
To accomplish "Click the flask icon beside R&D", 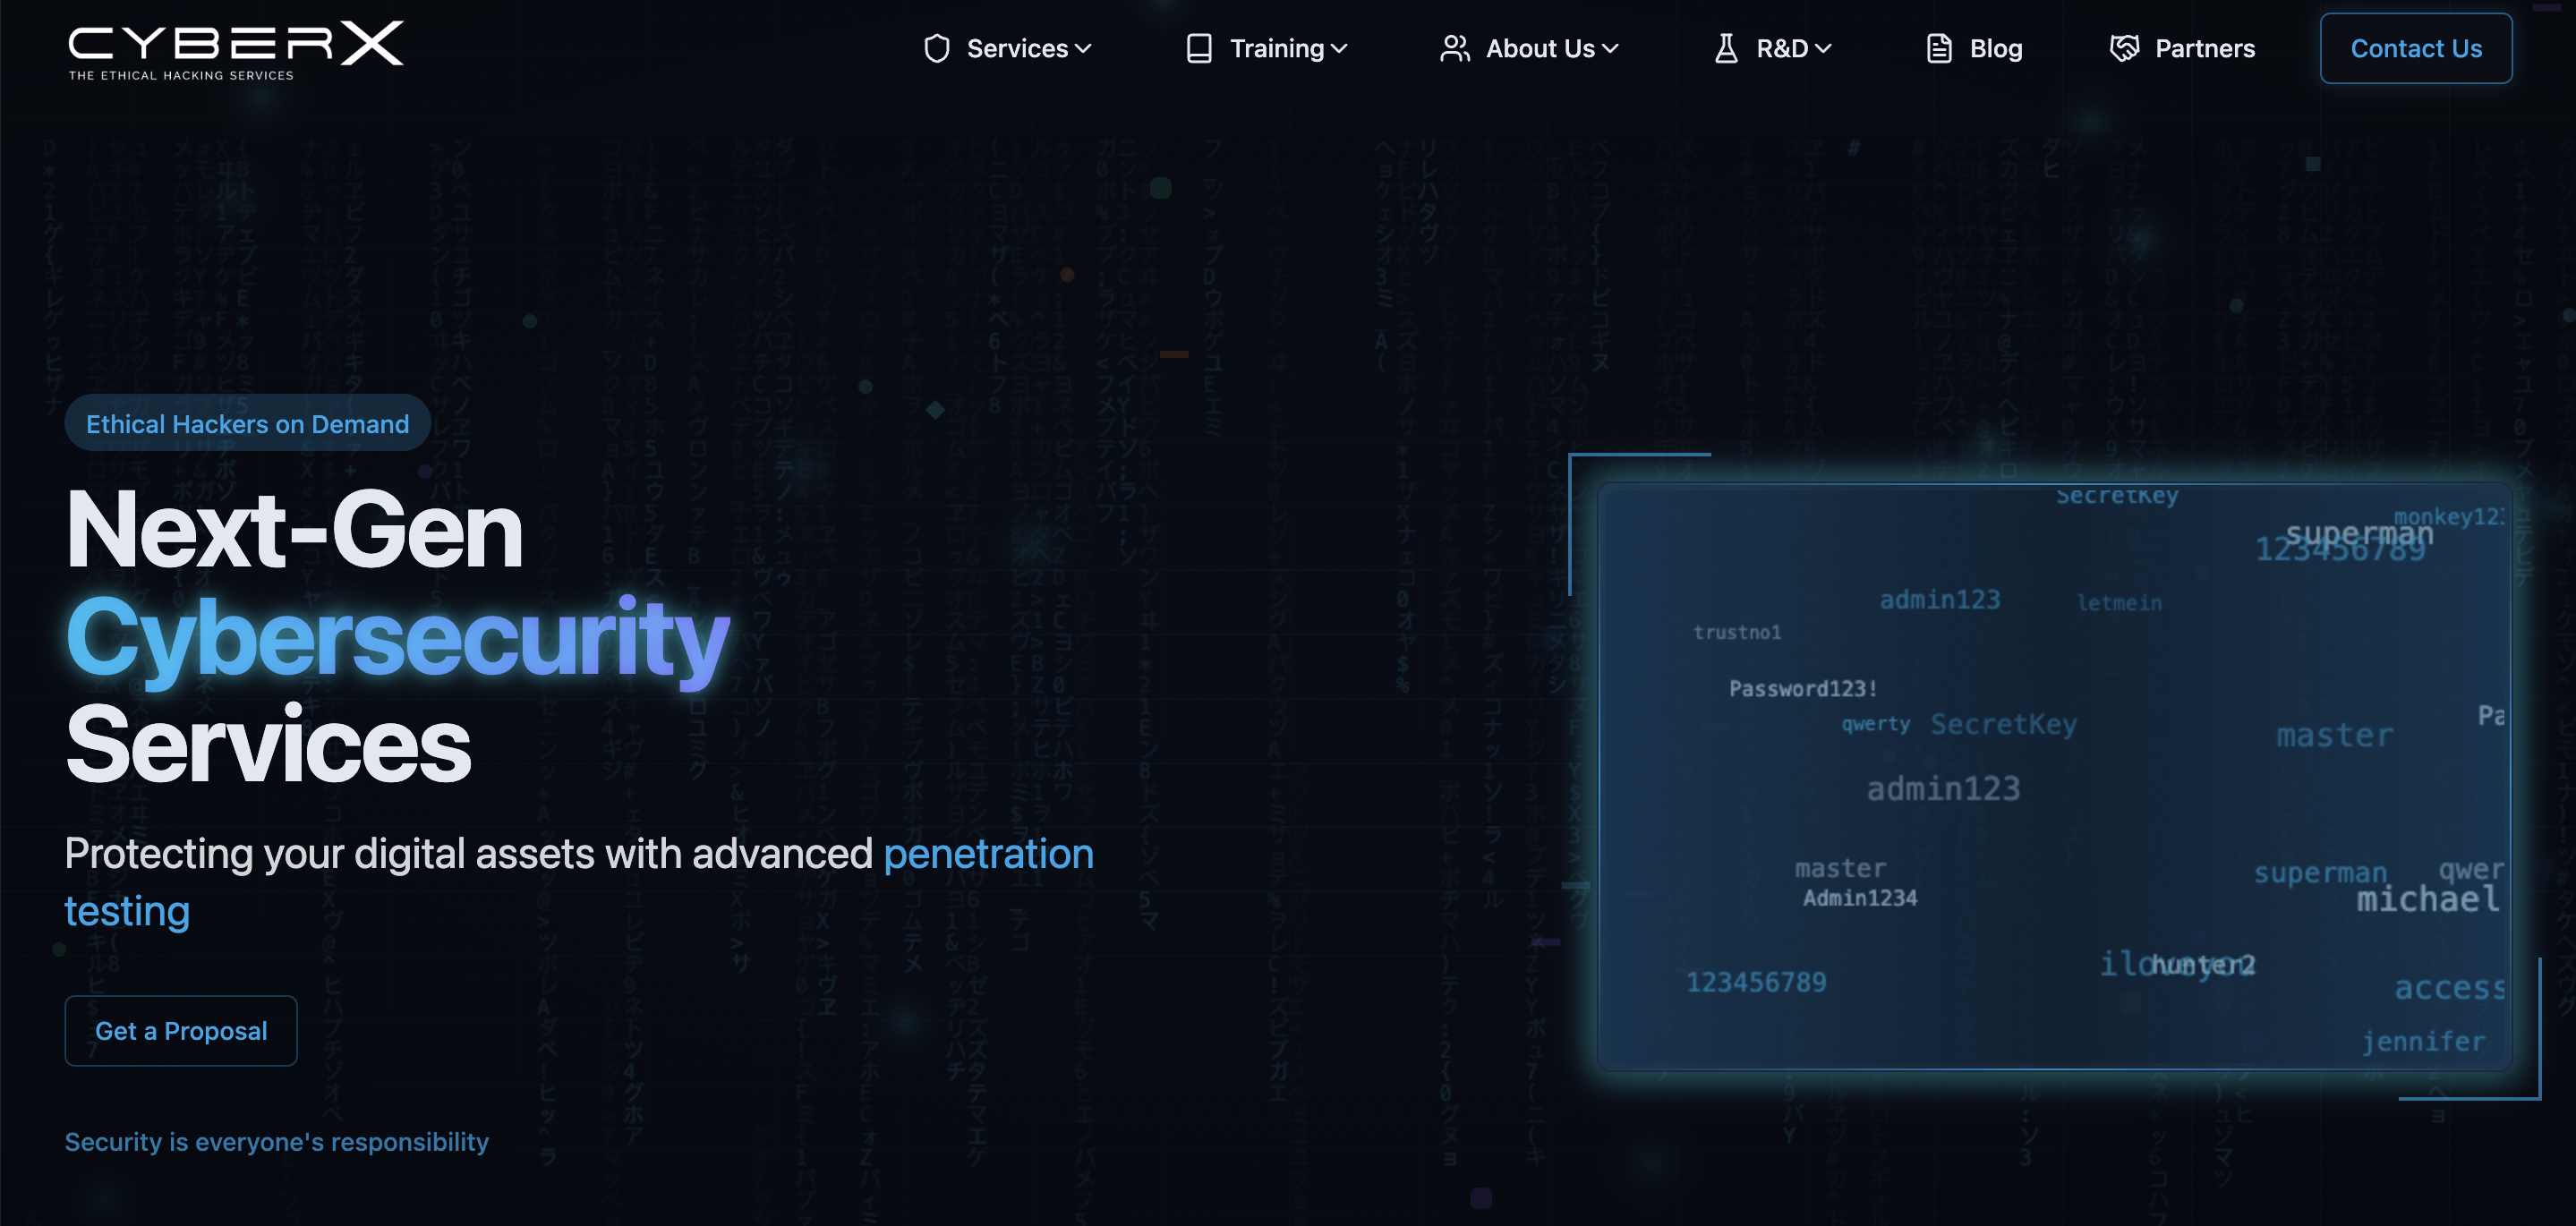I will (x=1725, y=48).
